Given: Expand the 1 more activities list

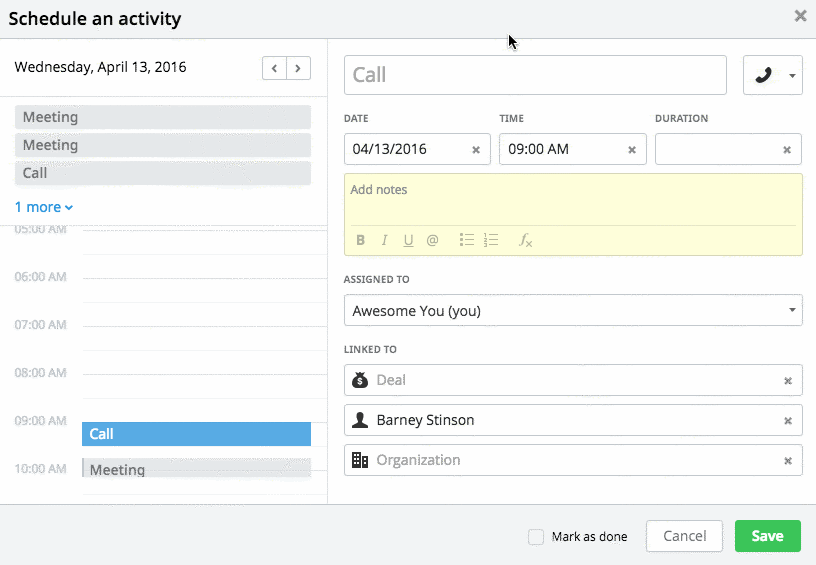Looking at the screenshot, I should [43, 207].
